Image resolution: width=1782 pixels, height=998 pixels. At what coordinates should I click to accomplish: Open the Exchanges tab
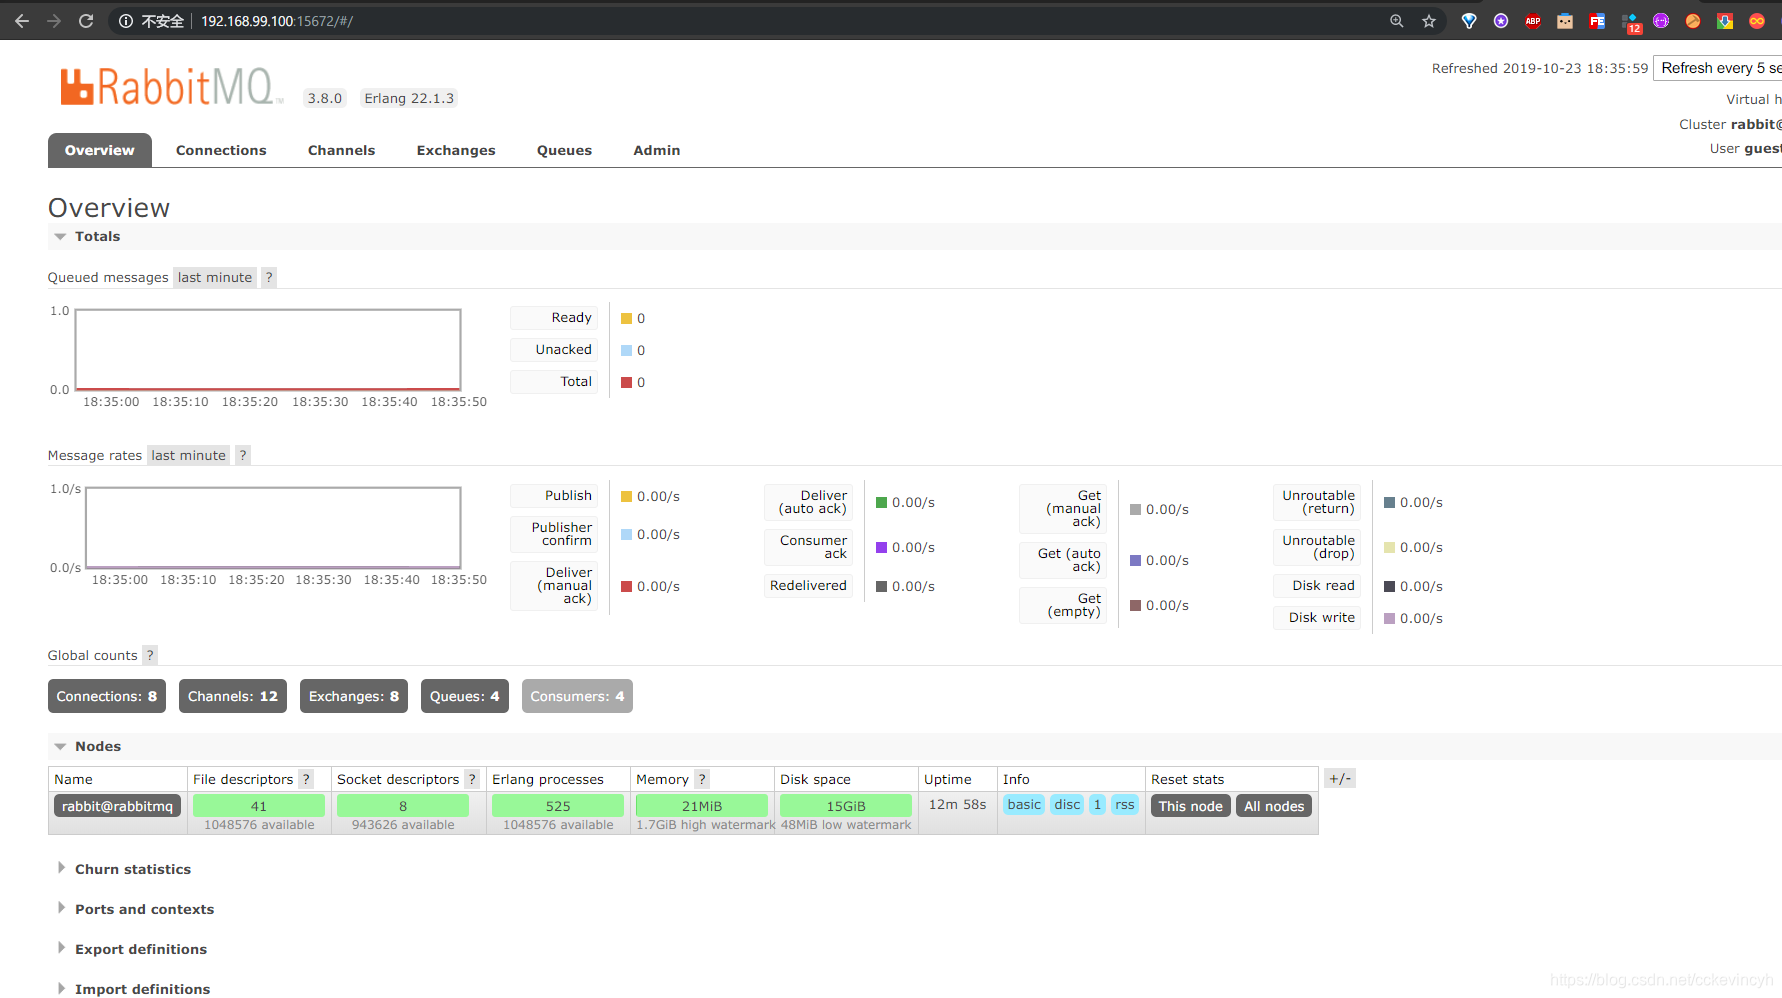coord(456,150)
